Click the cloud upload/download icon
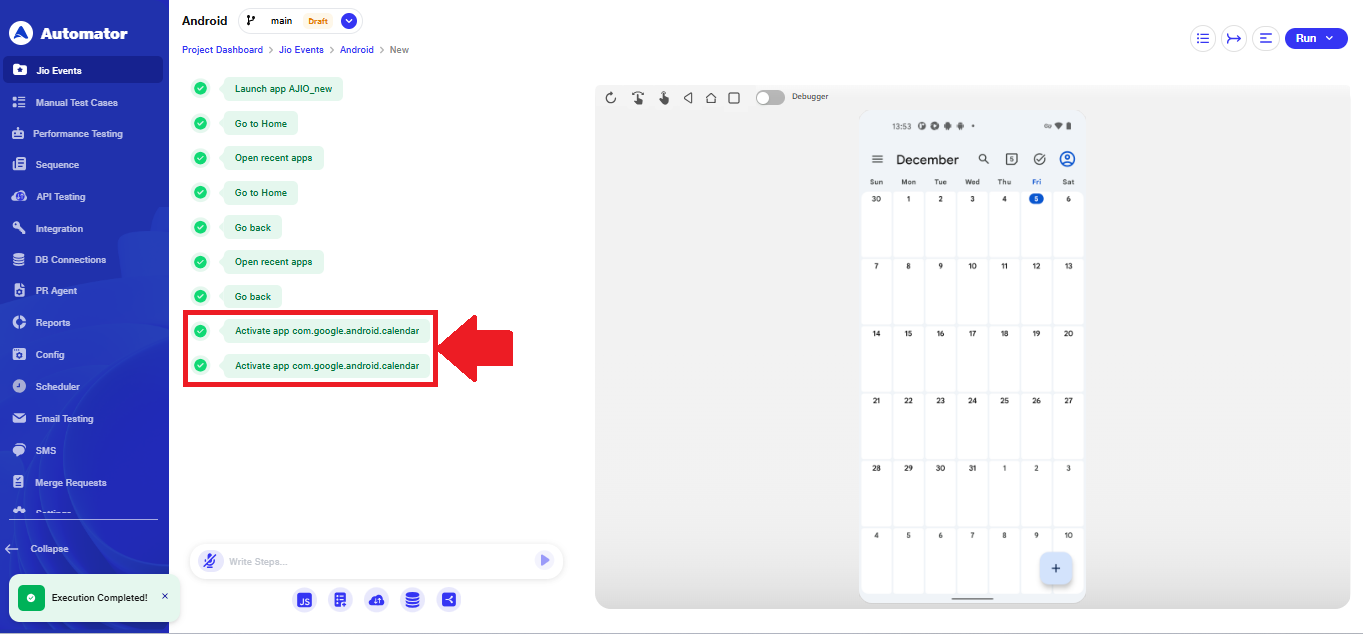This screenshot has height=634, width=1363. point(376,600)
